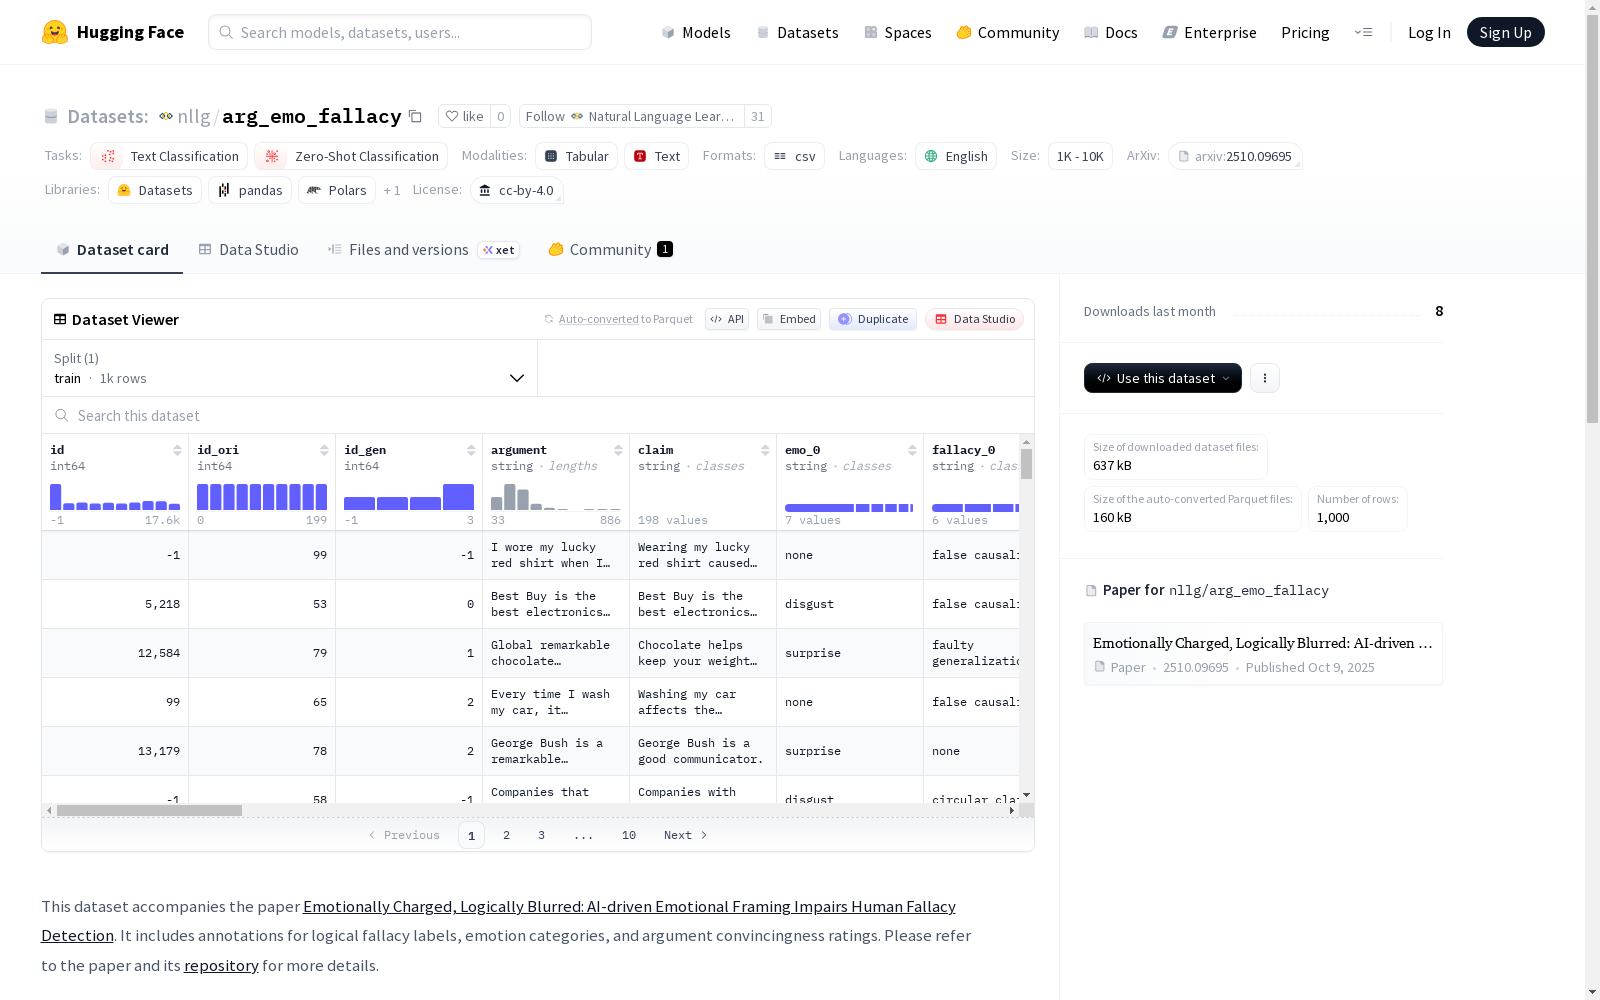Image resolution: width=1600 pixels, height=1000 pixels.
Task: Sort by the argument column arrows
Action: tap(618, 450)
